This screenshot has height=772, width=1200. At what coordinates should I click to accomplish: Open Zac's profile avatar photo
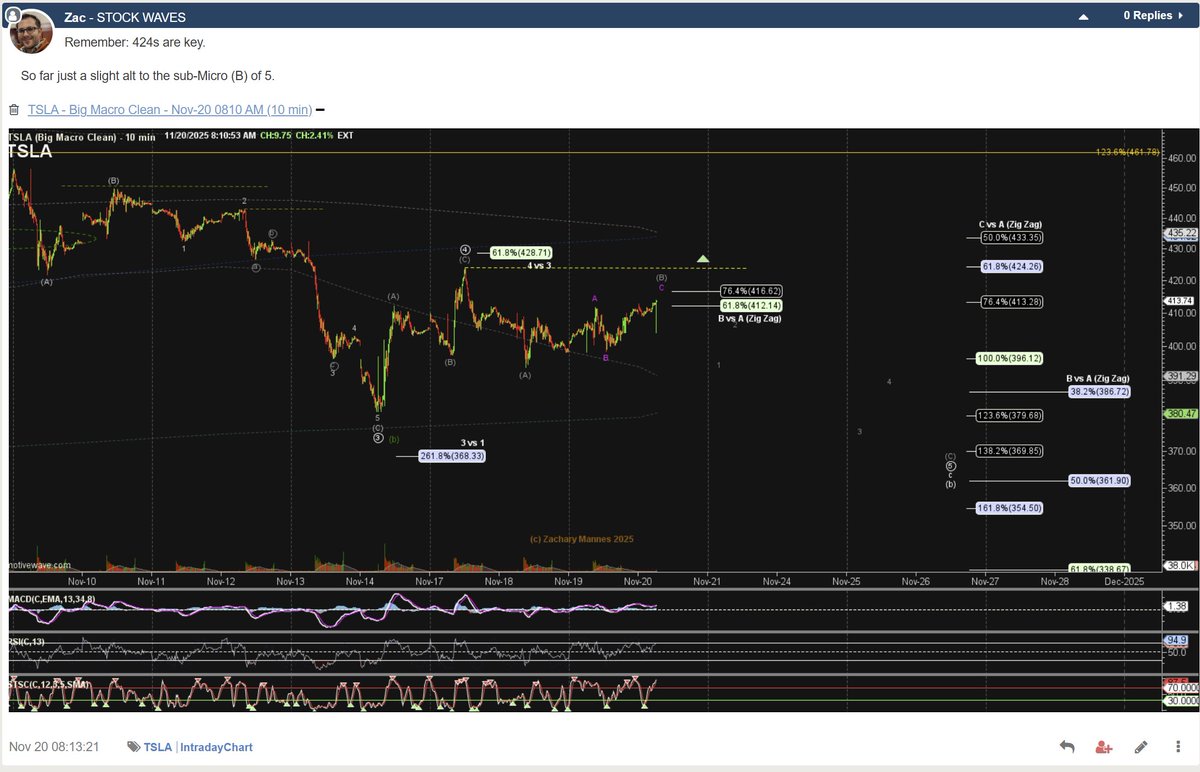pyautogui.click(x=31, y=31)
